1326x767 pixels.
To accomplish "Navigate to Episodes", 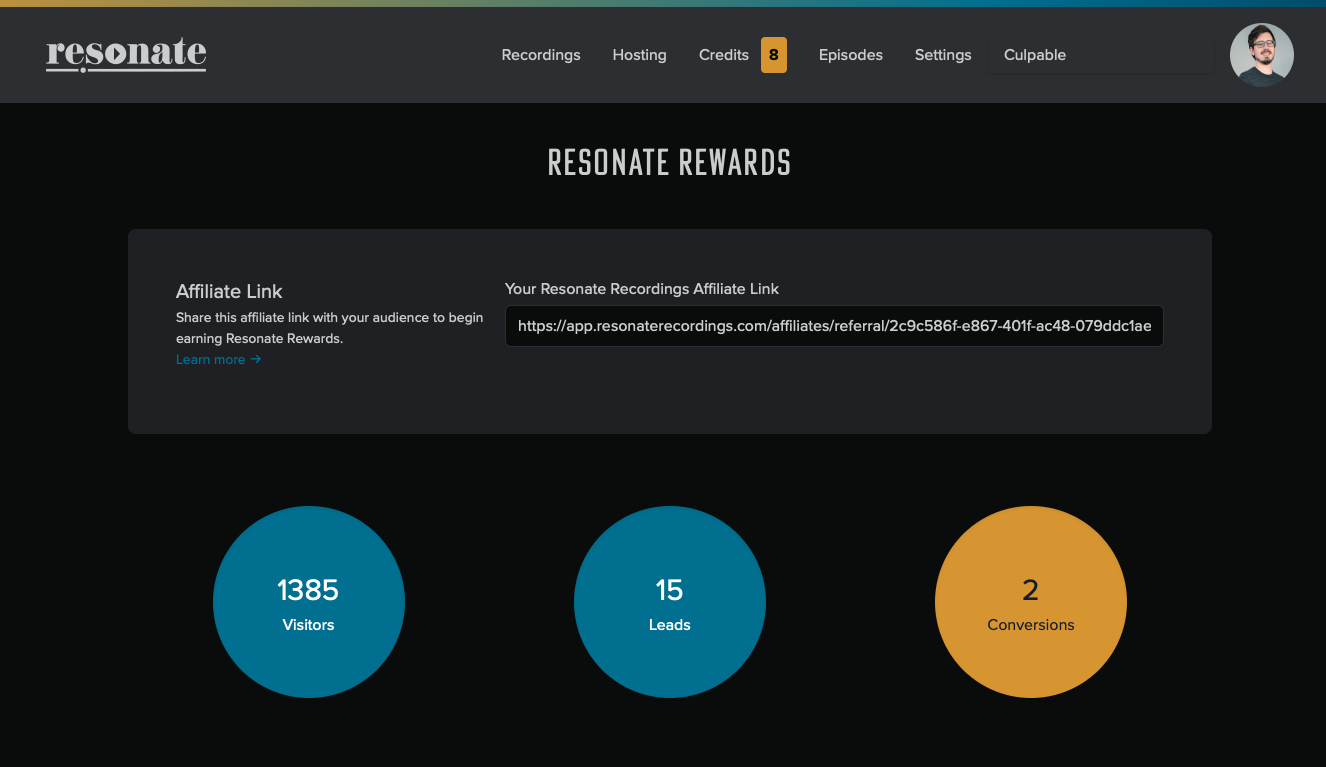I will point(851,55).
